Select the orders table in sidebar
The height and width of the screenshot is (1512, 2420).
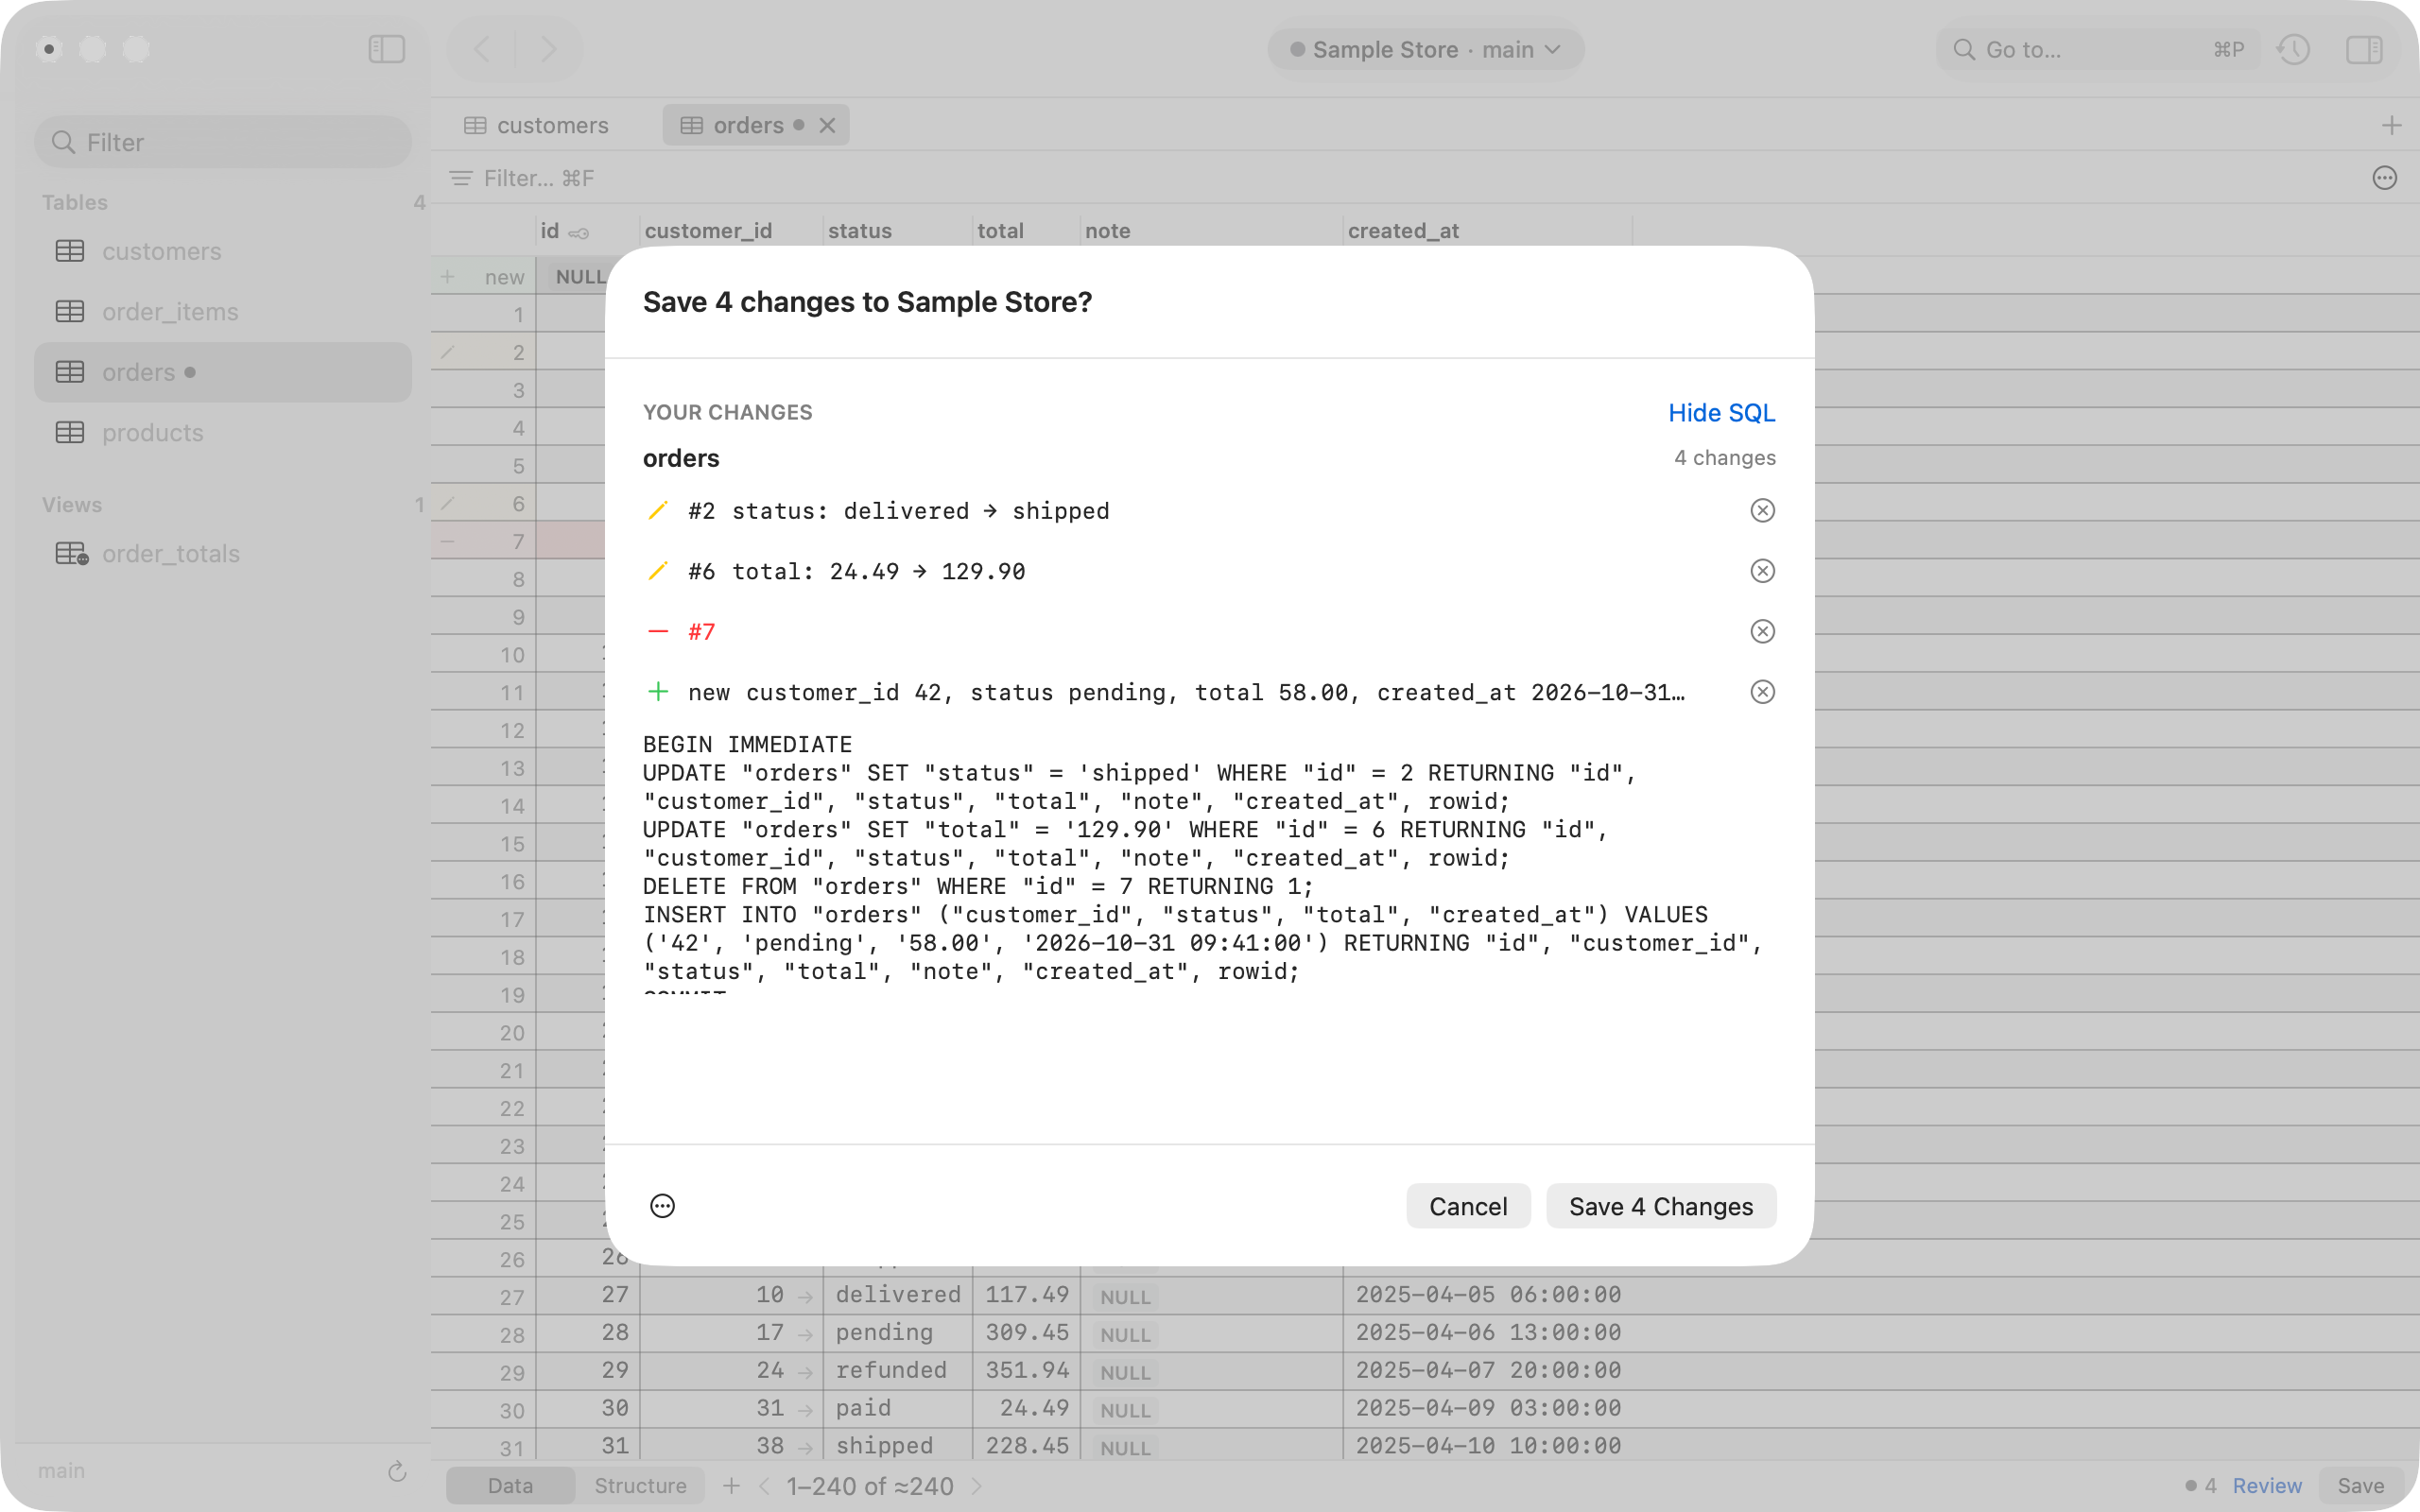tap(223, 372)
